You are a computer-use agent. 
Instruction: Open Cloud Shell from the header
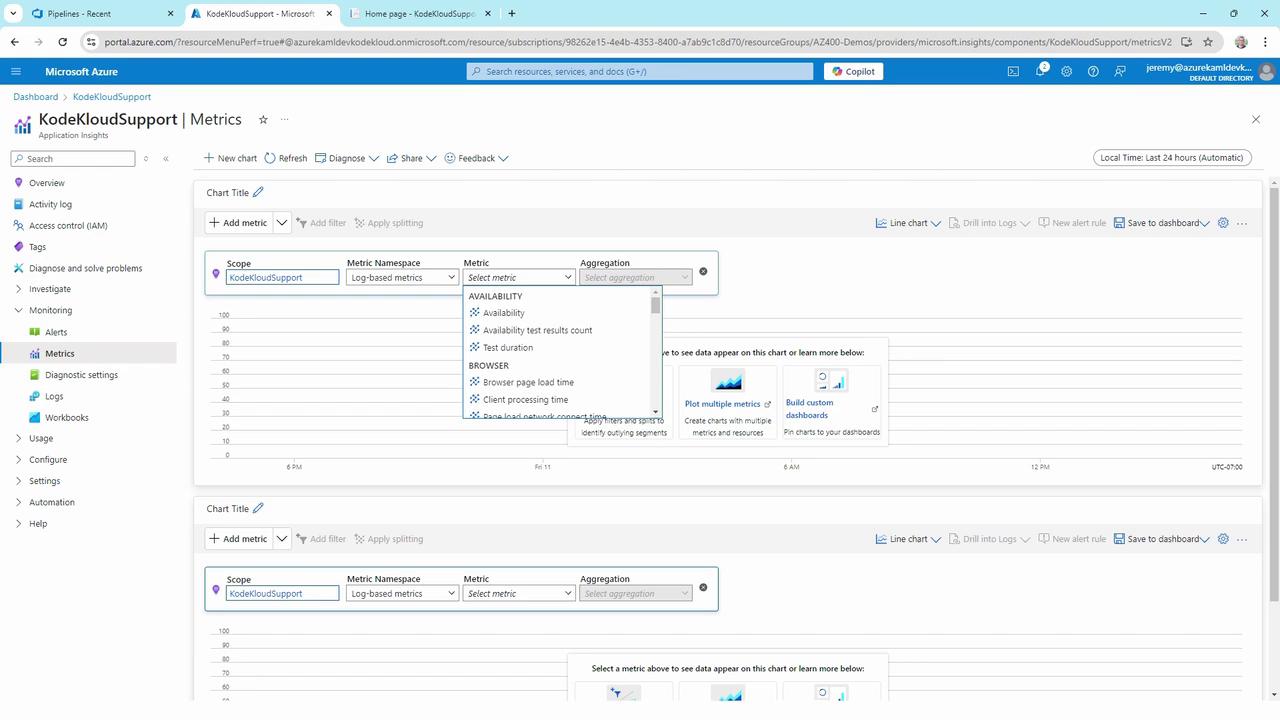coord(1013,71)
